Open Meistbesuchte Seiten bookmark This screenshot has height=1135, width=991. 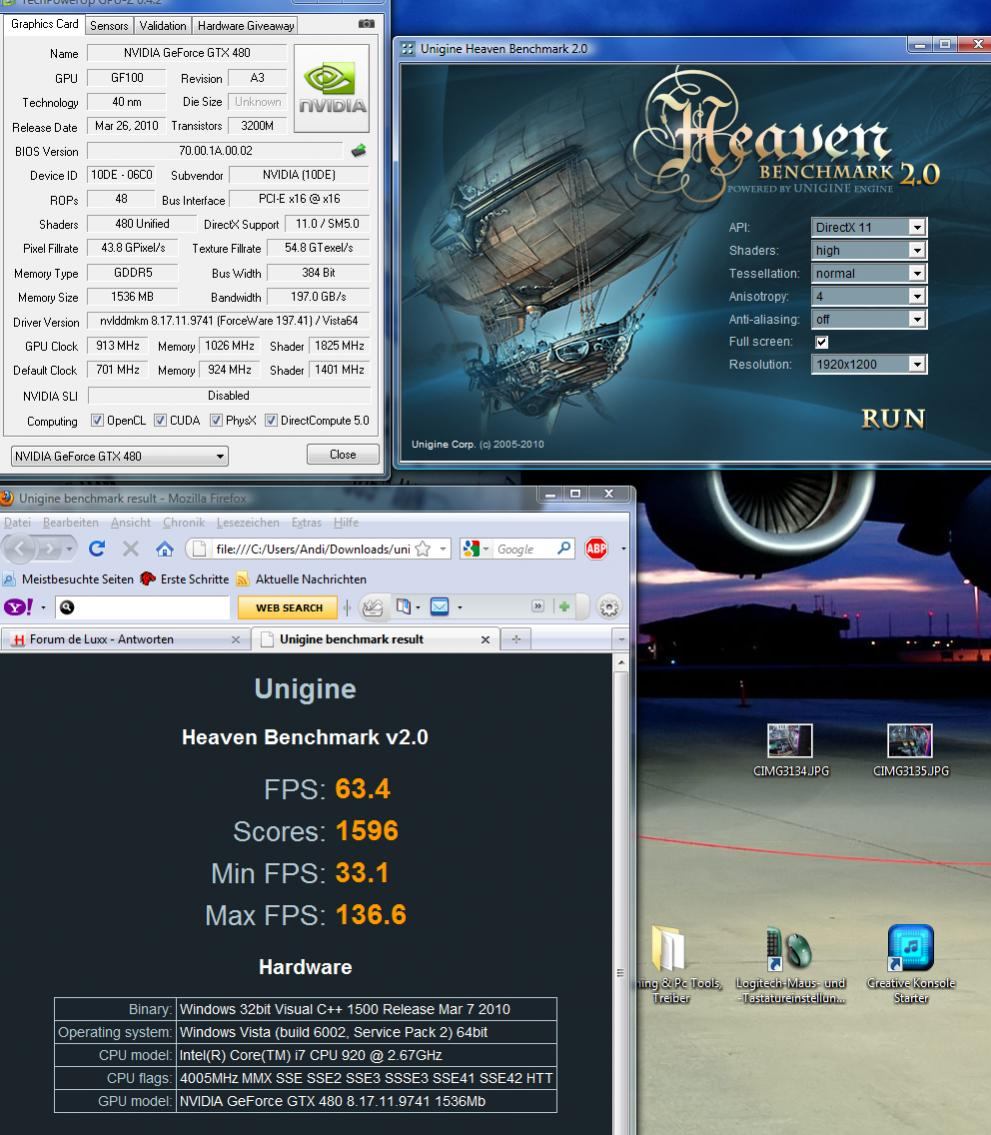69,579
